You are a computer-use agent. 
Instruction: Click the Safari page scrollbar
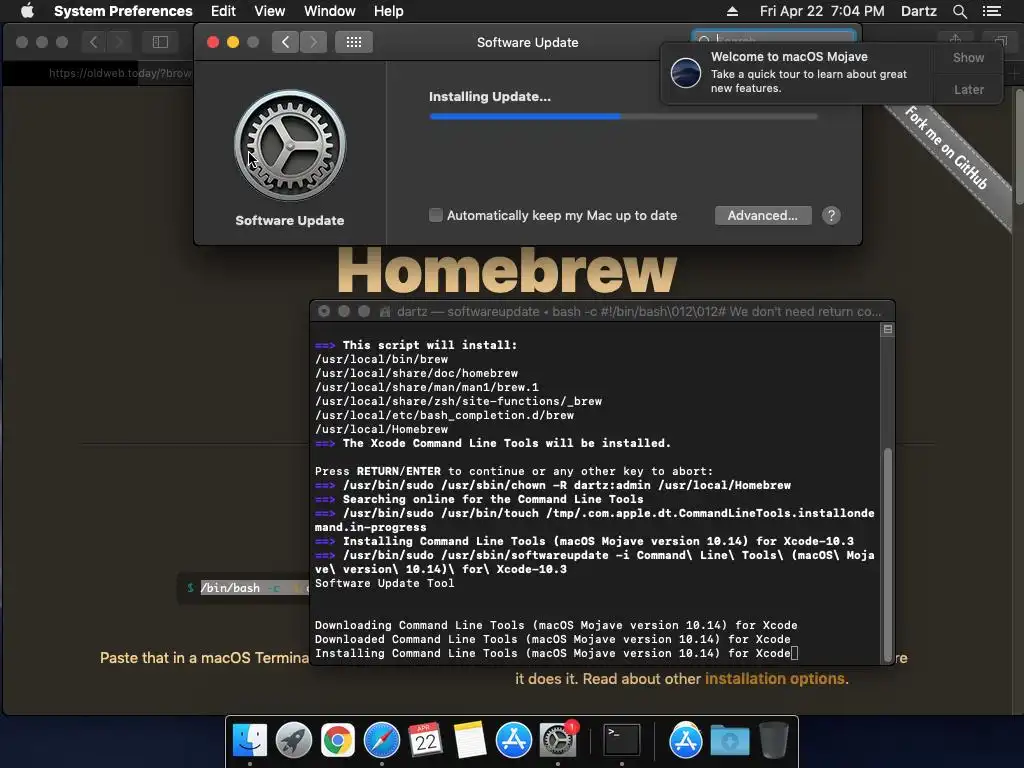click(x=1018, y=150)
